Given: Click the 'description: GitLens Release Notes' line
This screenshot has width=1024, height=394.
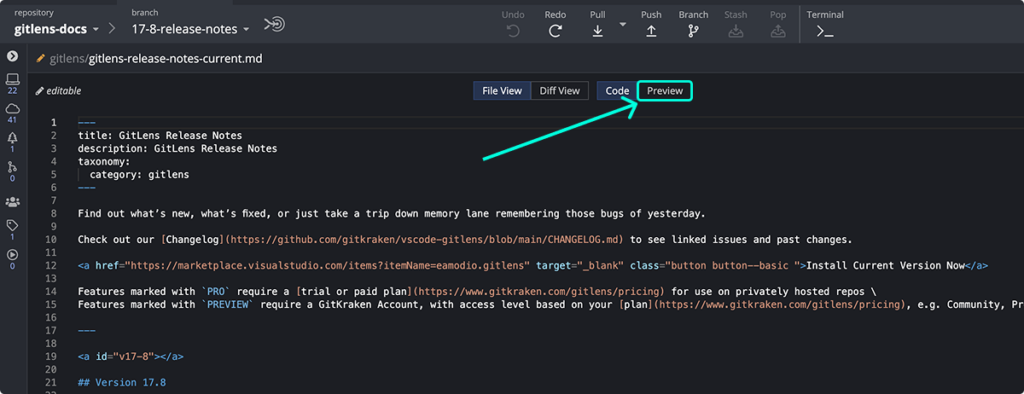Looking at the screenshot, I should [178, 148].
